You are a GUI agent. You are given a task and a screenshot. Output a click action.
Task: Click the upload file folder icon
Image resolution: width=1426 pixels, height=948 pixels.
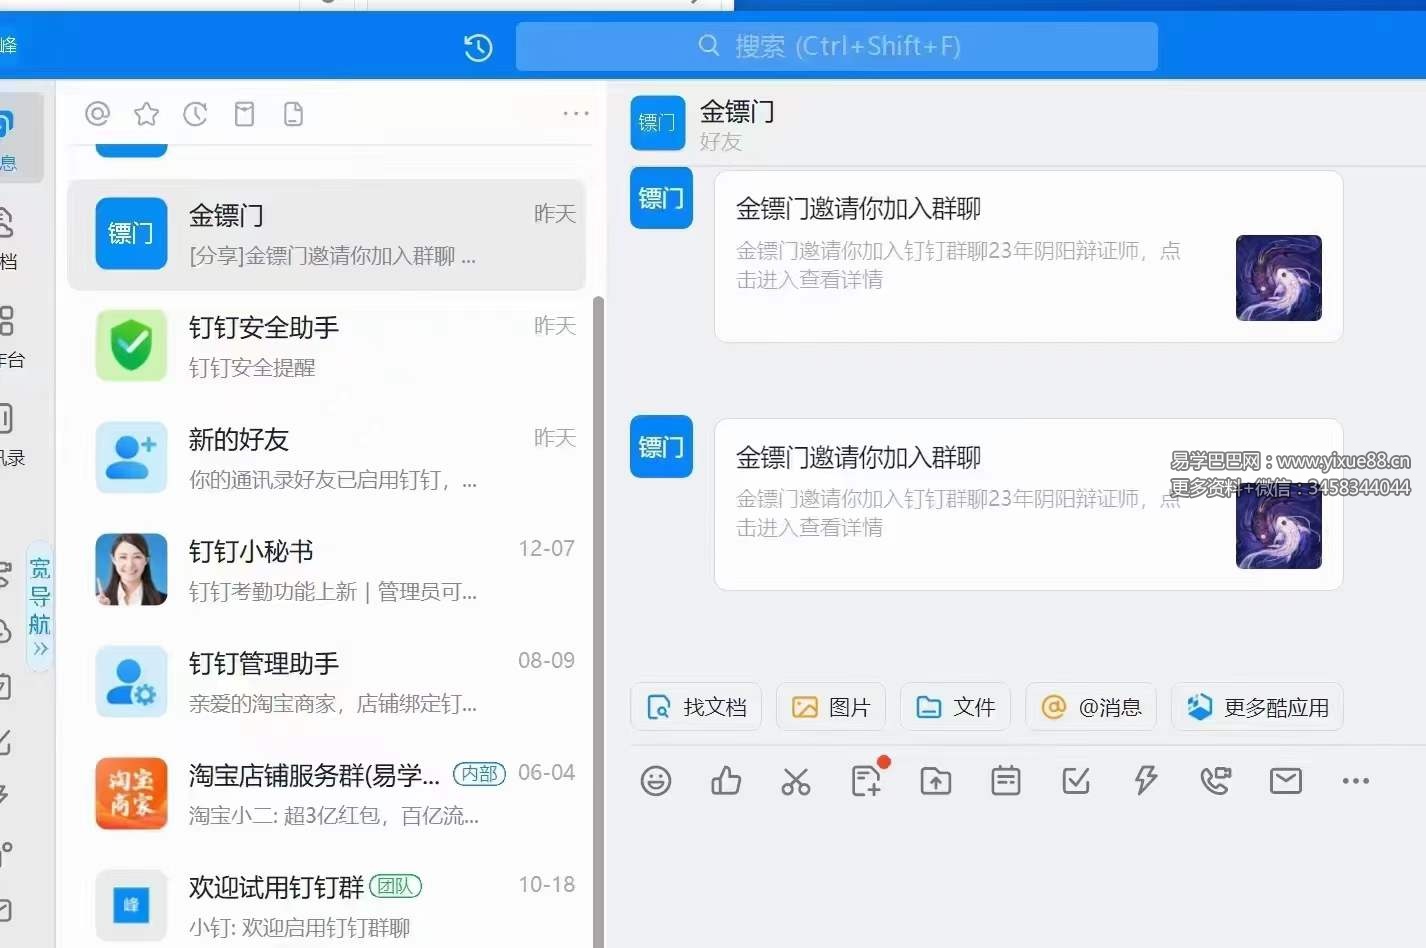[936, 781]
